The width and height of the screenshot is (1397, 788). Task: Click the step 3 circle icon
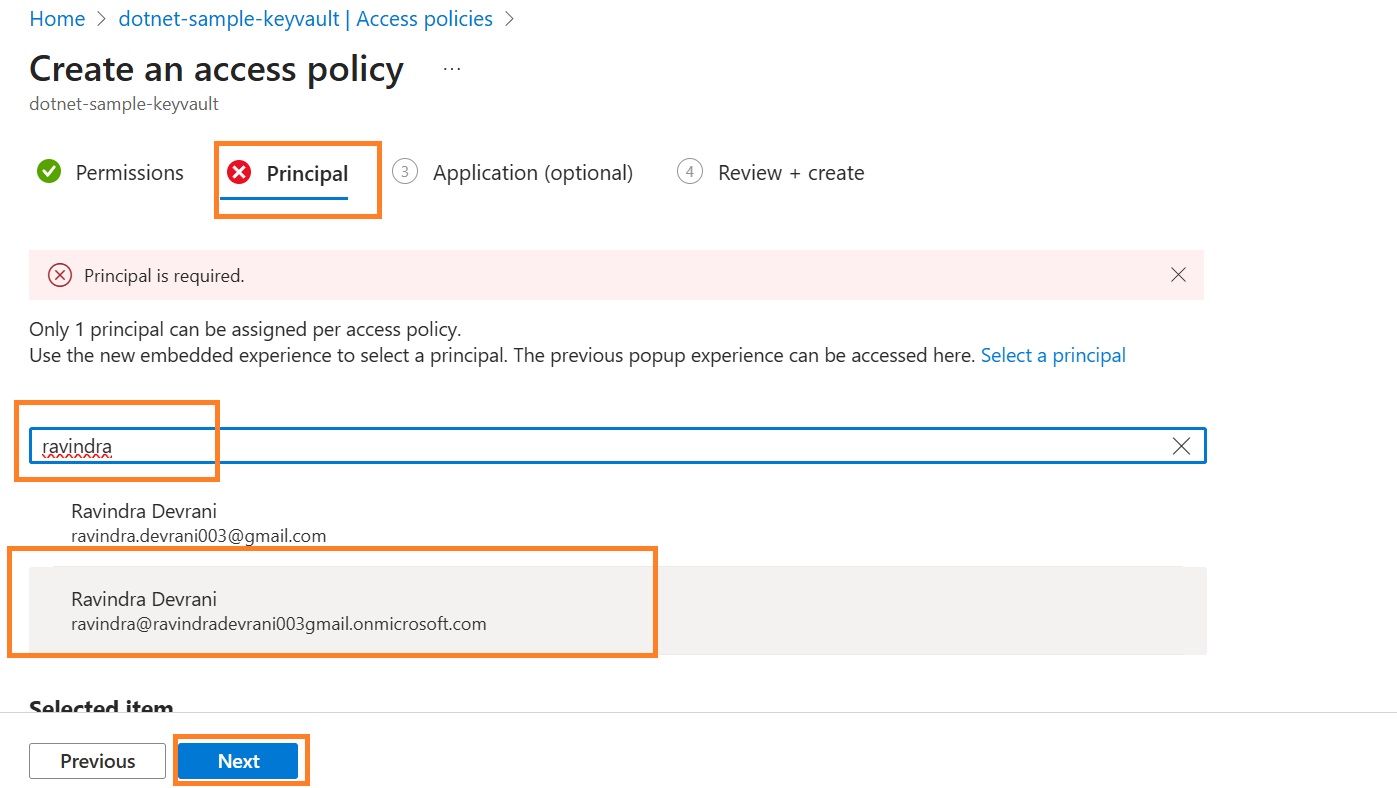click(x=405, y=172)
